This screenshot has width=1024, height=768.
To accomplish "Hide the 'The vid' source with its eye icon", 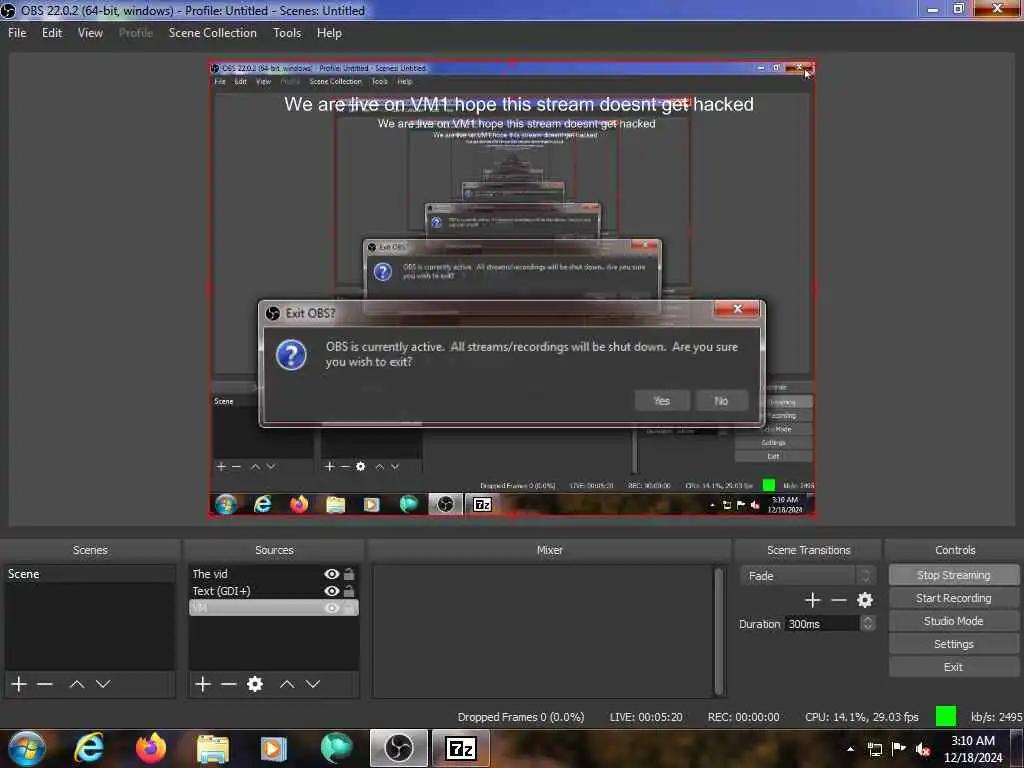I will click(x=332, y=574).
